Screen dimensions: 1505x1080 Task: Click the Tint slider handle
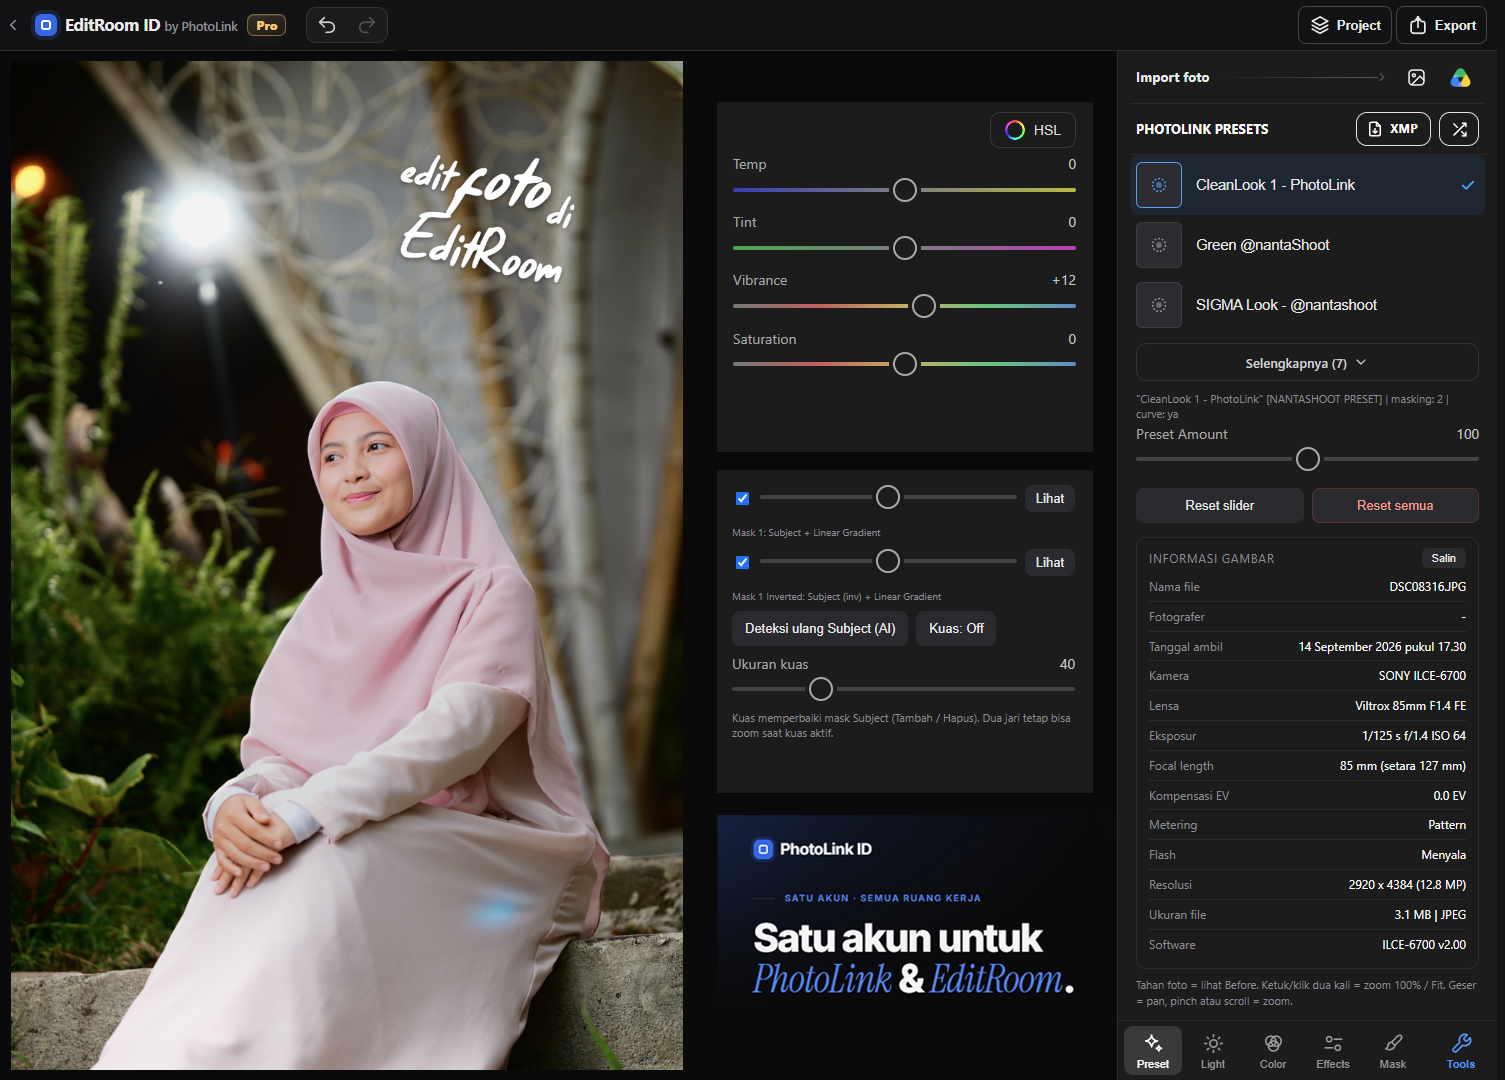[x=905, y=248]
